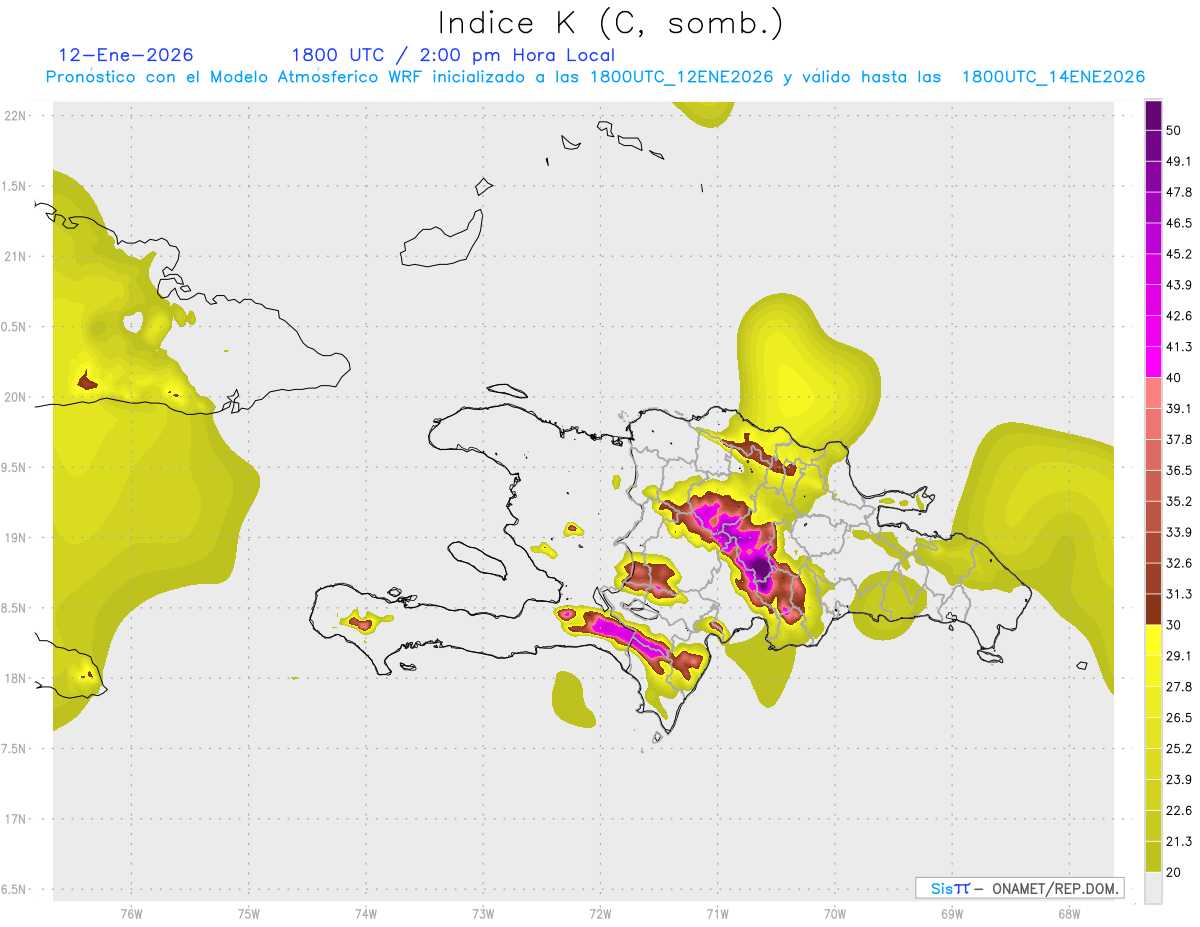Click the legend value "26.5"
The width and height of the screenshot is (1200, 927).
click(x=1179, y=718)
